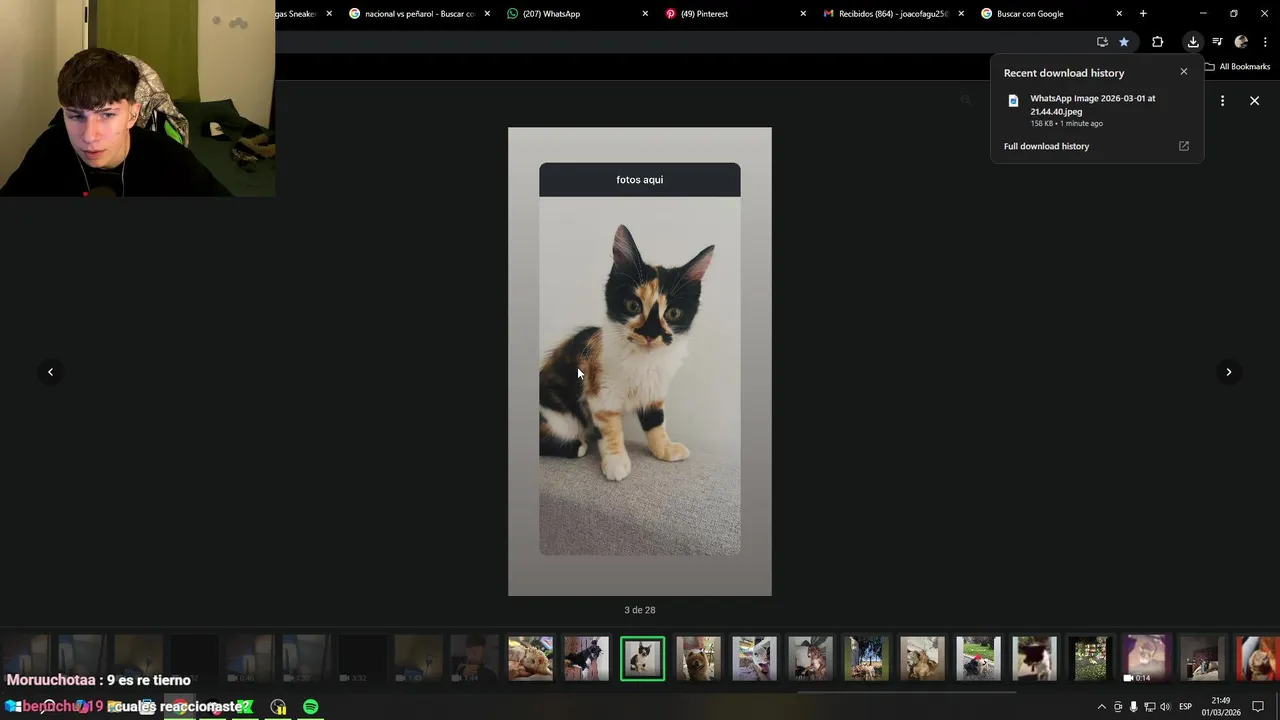The image size is (1280, 720).
Task: Close the Buscar con Google tab
Action: [x=1119, y=14]
